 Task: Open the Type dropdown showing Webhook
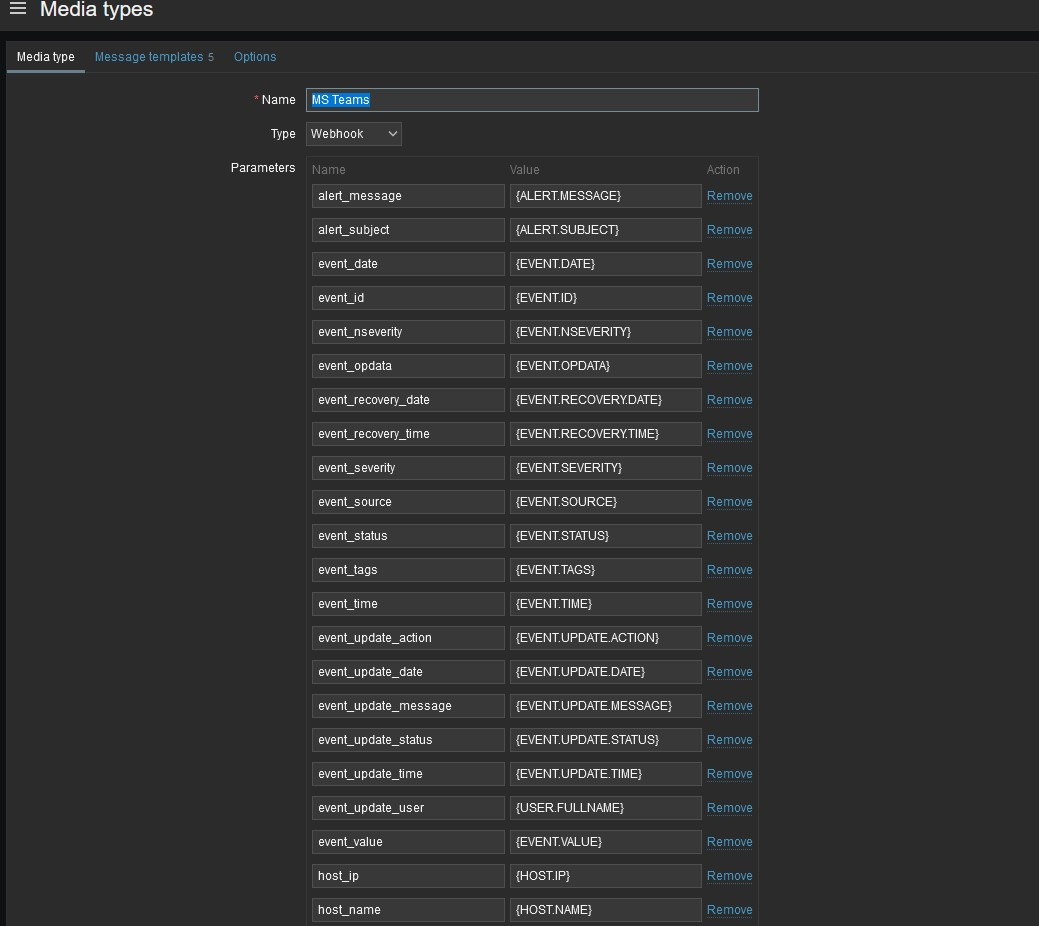coord(354,134)
